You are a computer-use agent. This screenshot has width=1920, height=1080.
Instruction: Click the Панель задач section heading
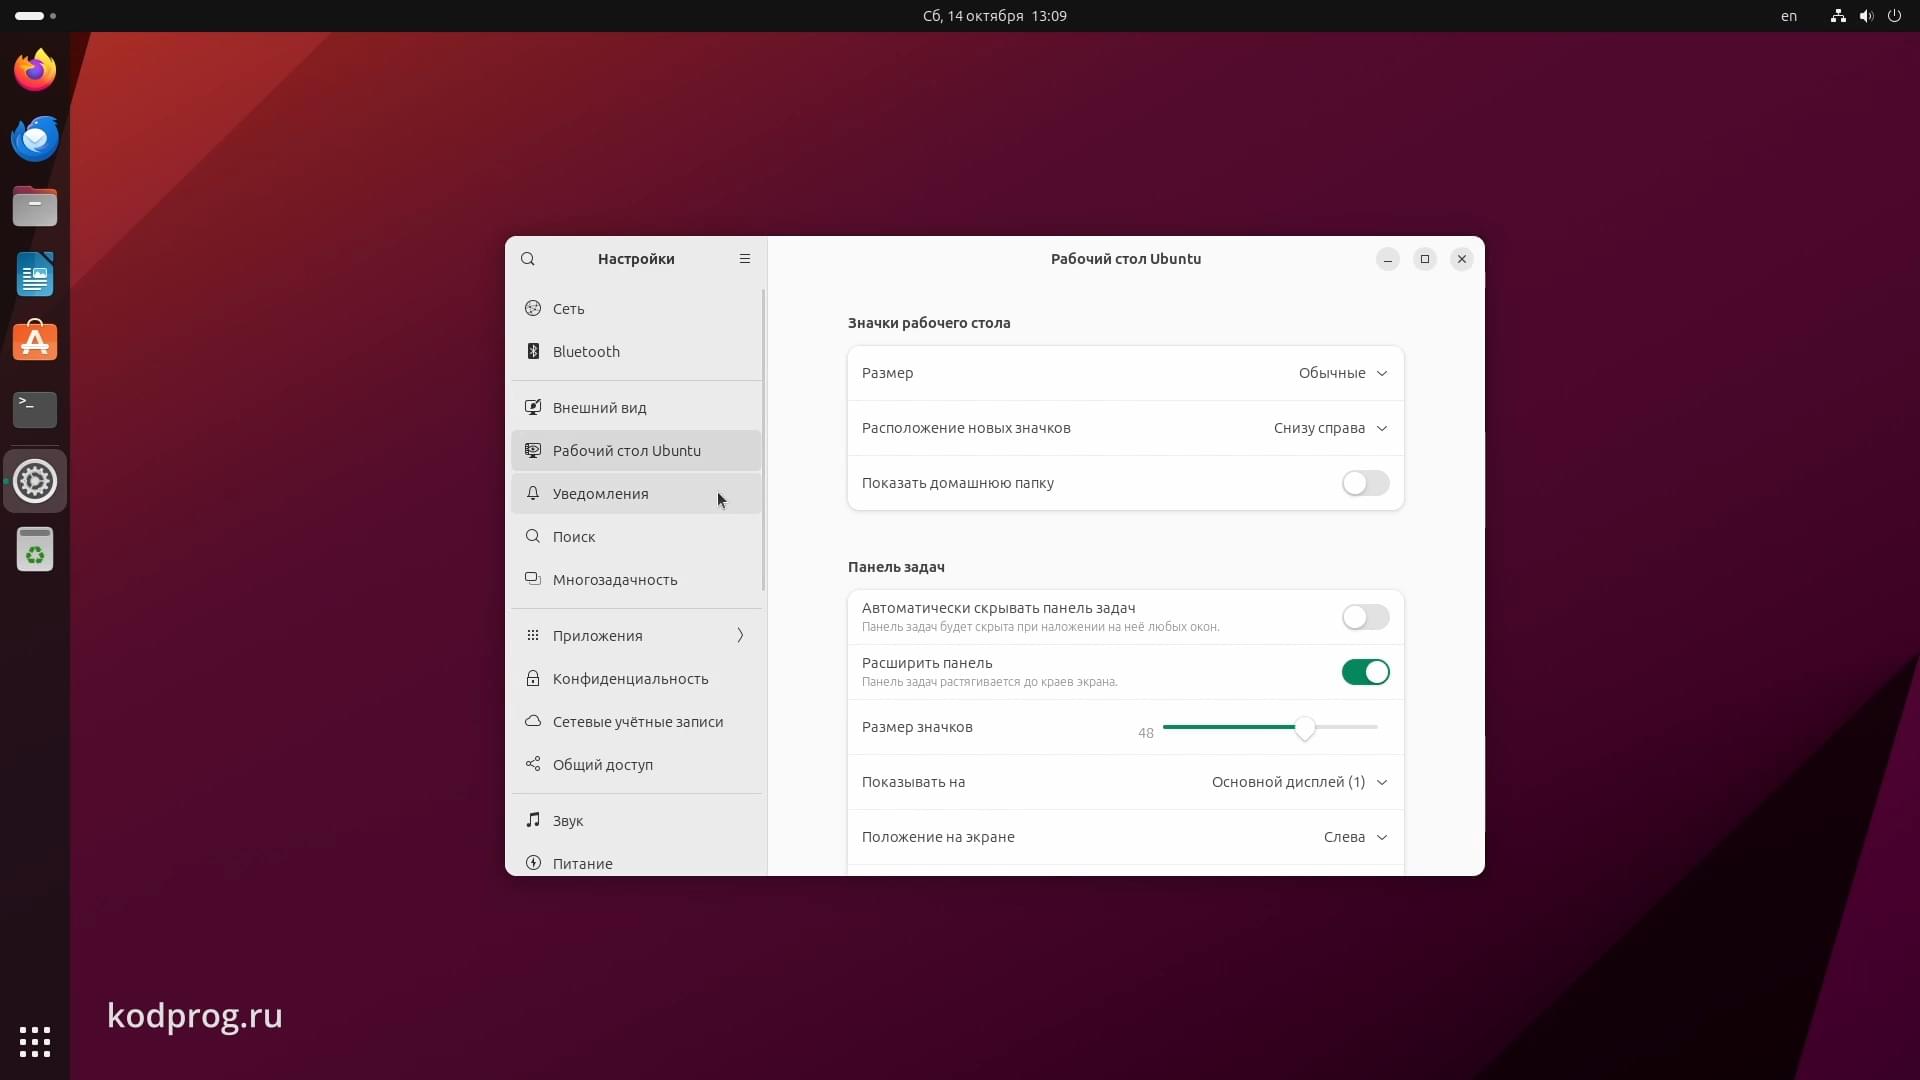pos(896,567)
